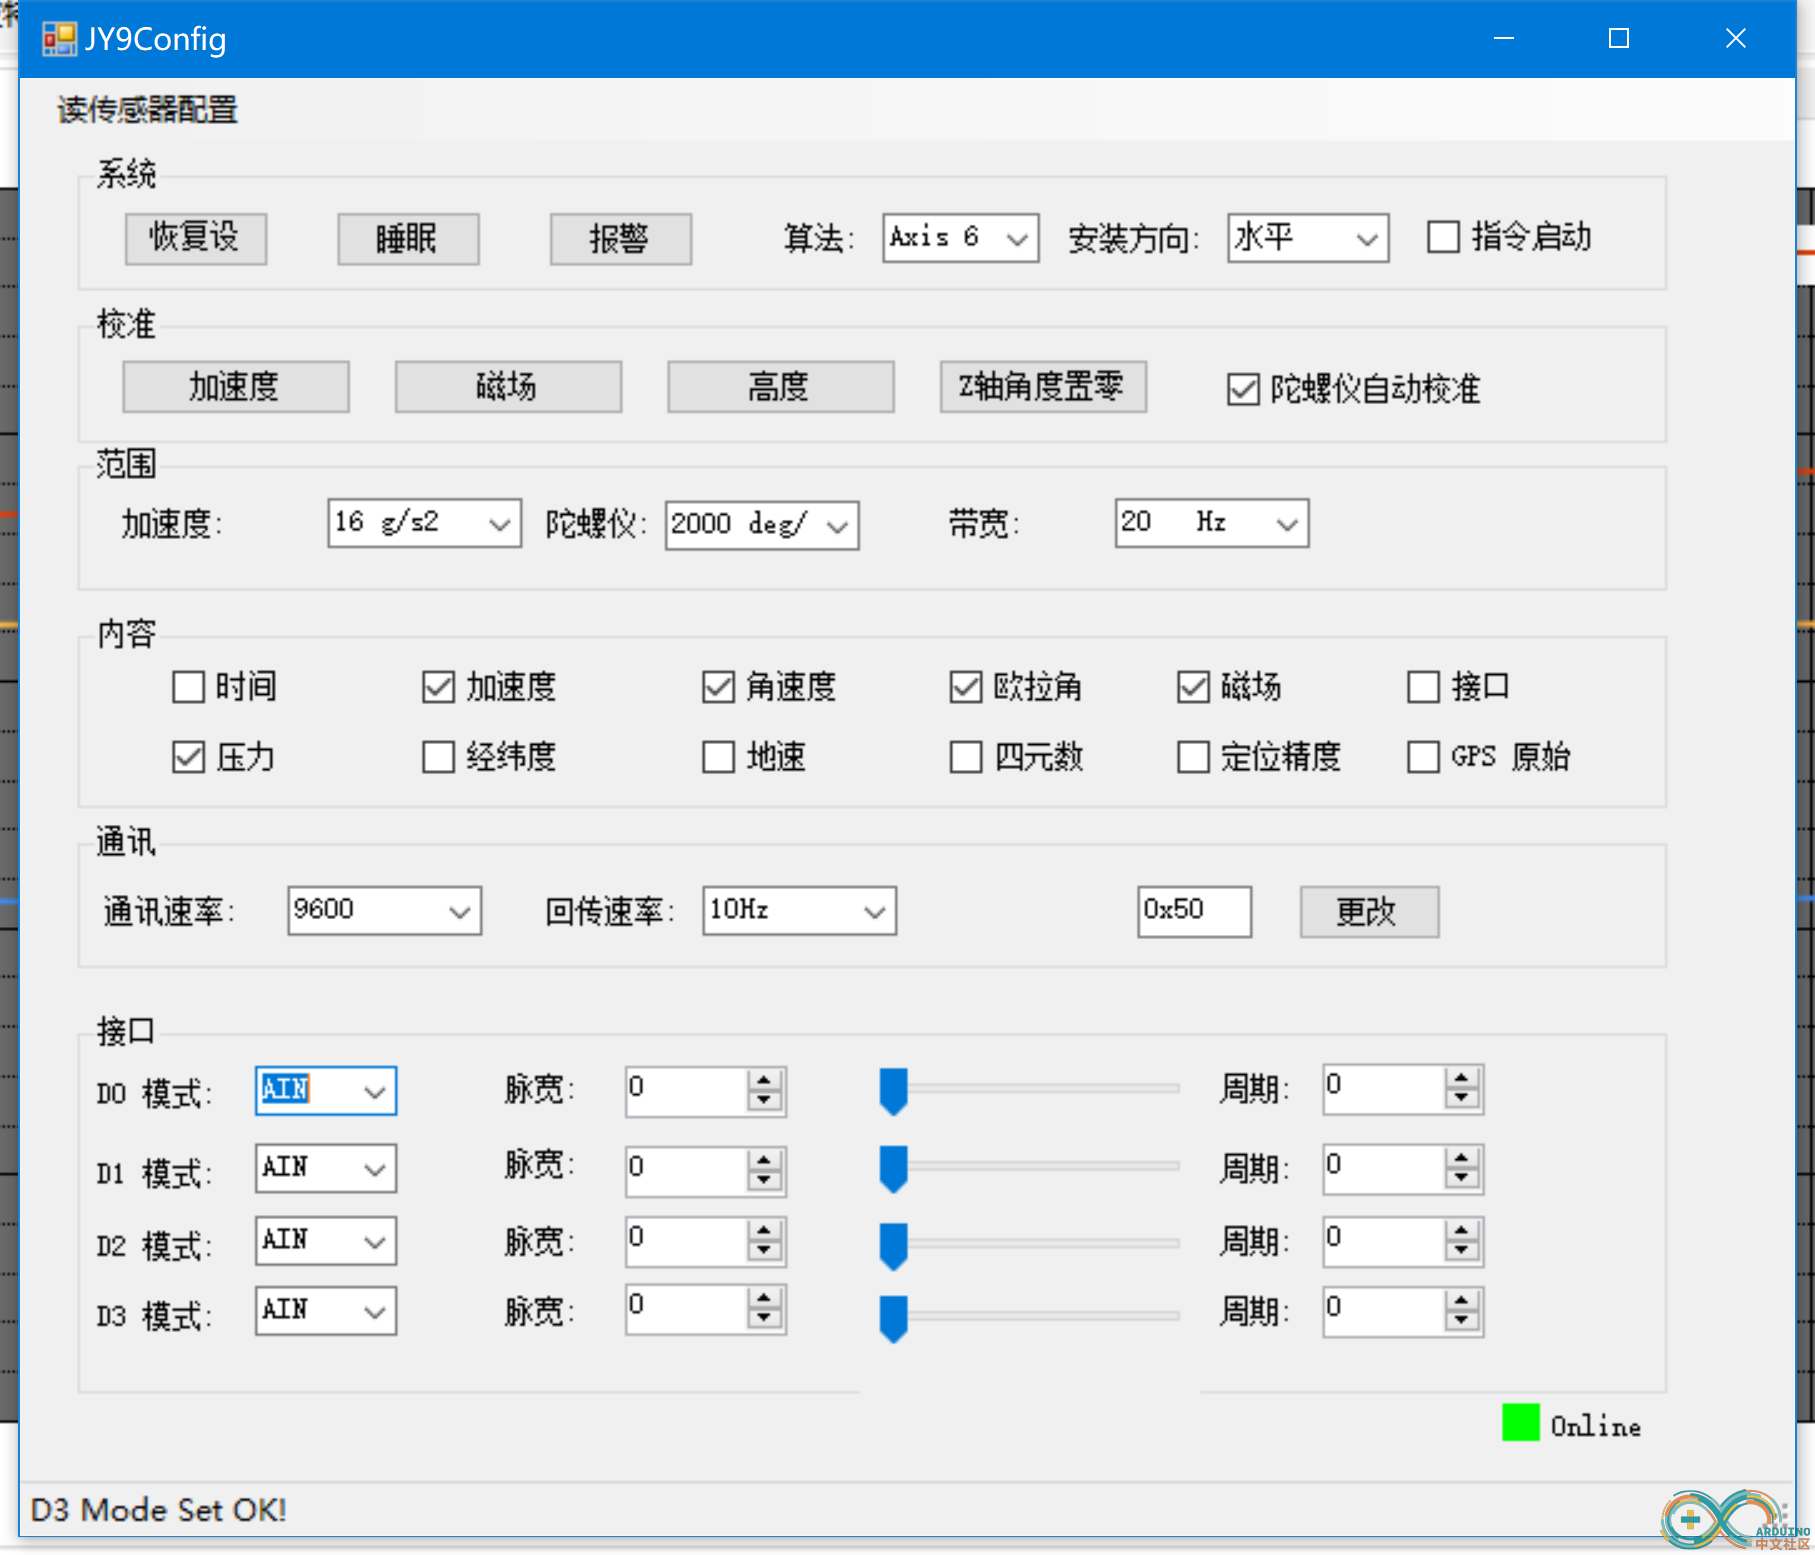The height and width of the screenshot is (1555, 1815).
Task: Uncheck the 加速度 content checkbox
Action: point(438,687)
